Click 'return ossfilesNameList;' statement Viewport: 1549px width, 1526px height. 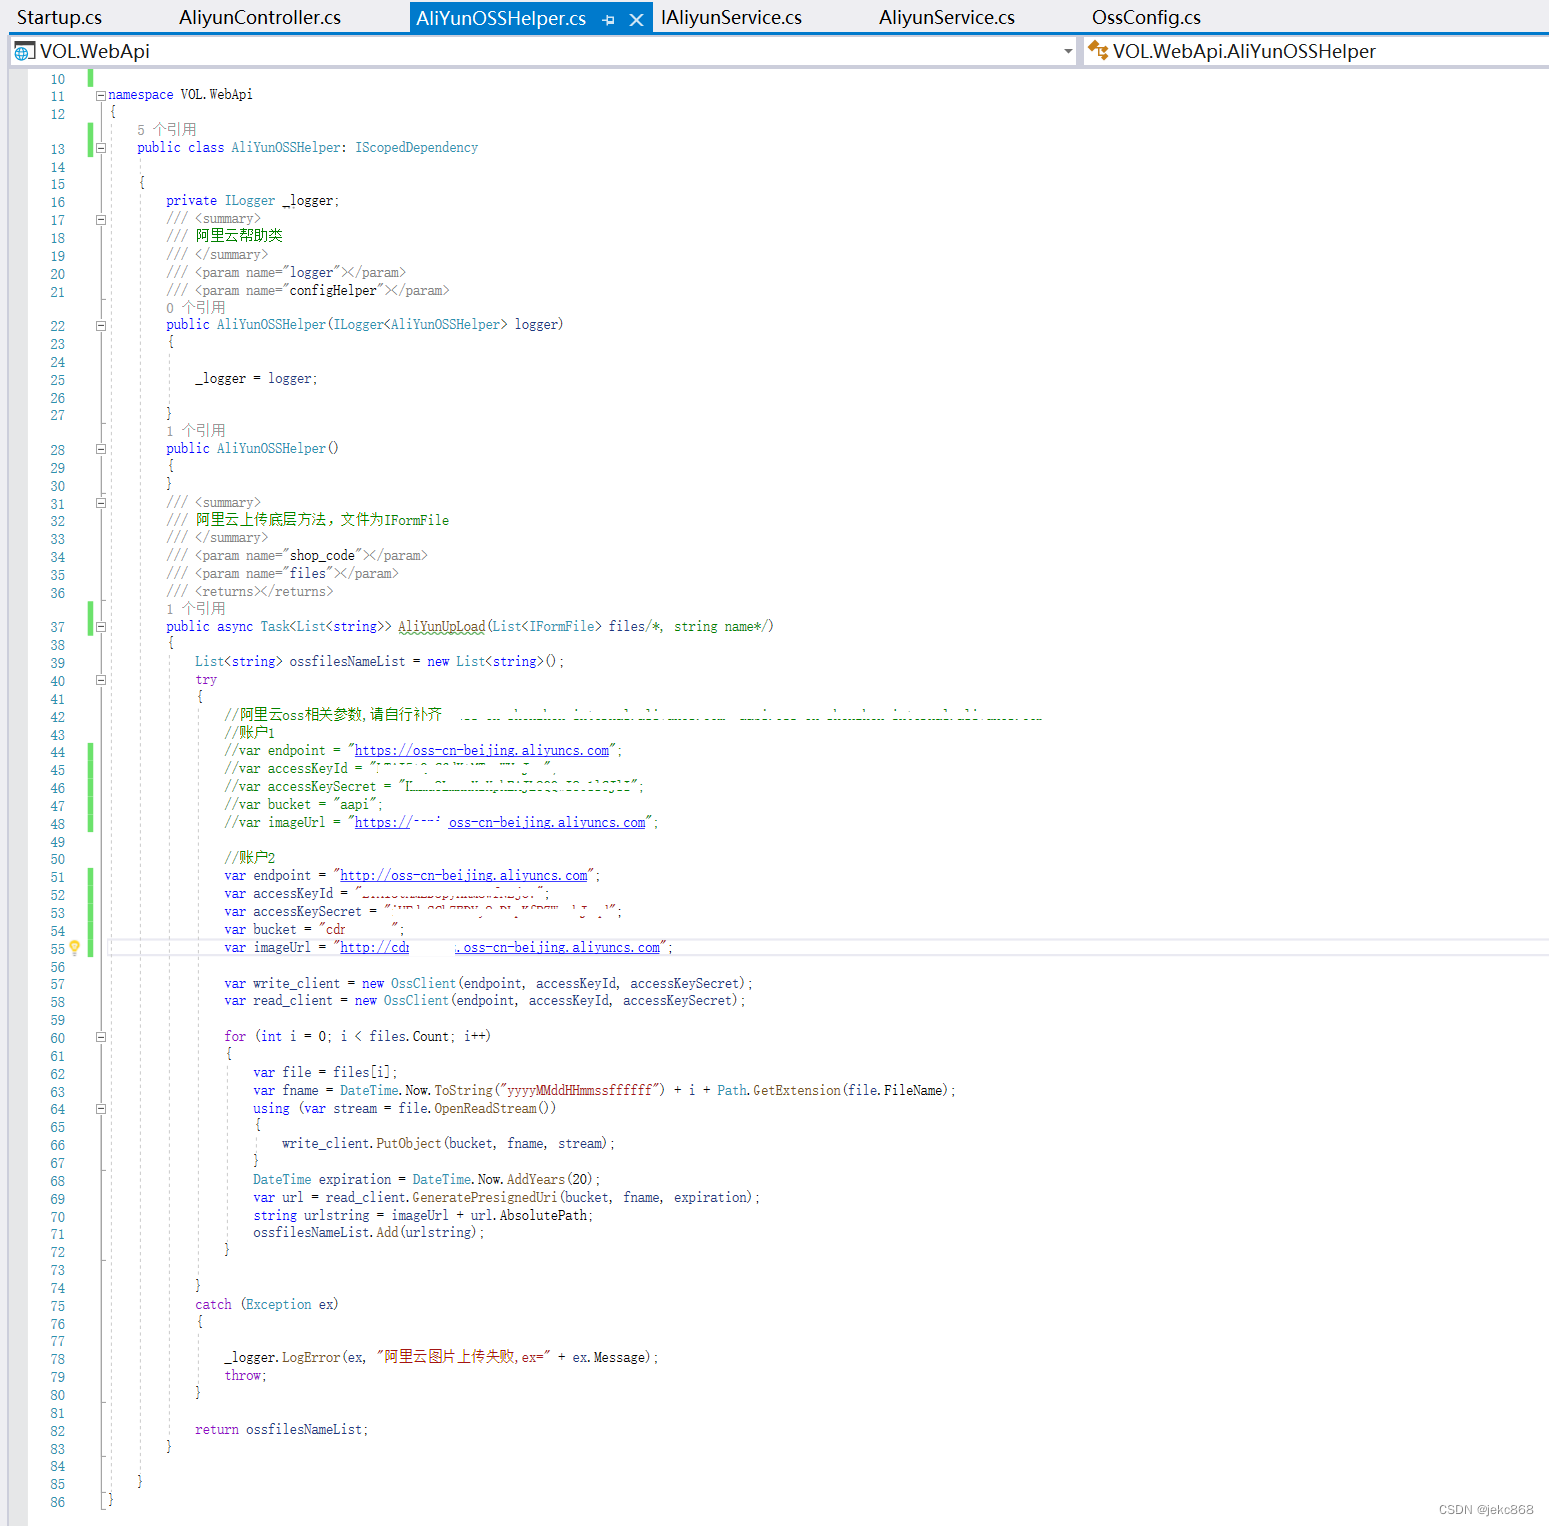pos(282,1430)
